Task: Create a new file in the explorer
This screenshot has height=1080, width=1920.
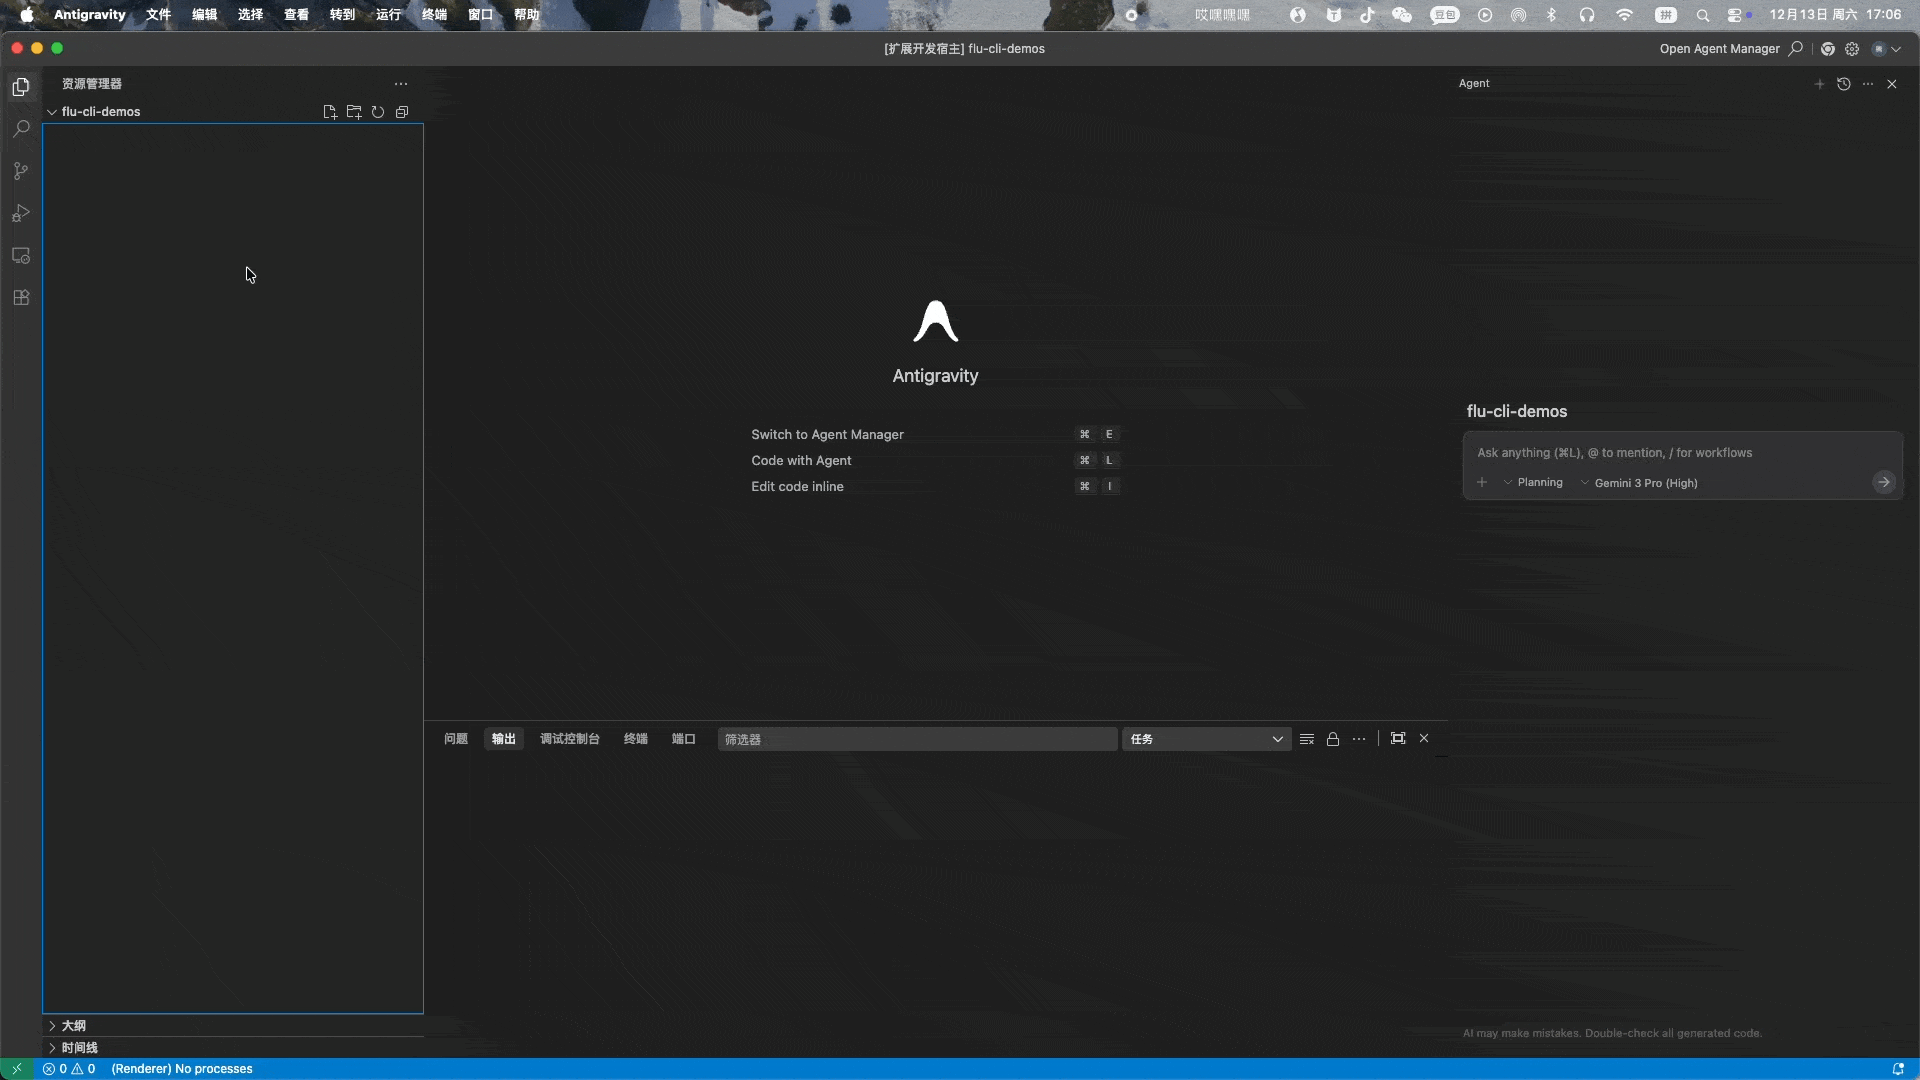Action: click(329, 112)
